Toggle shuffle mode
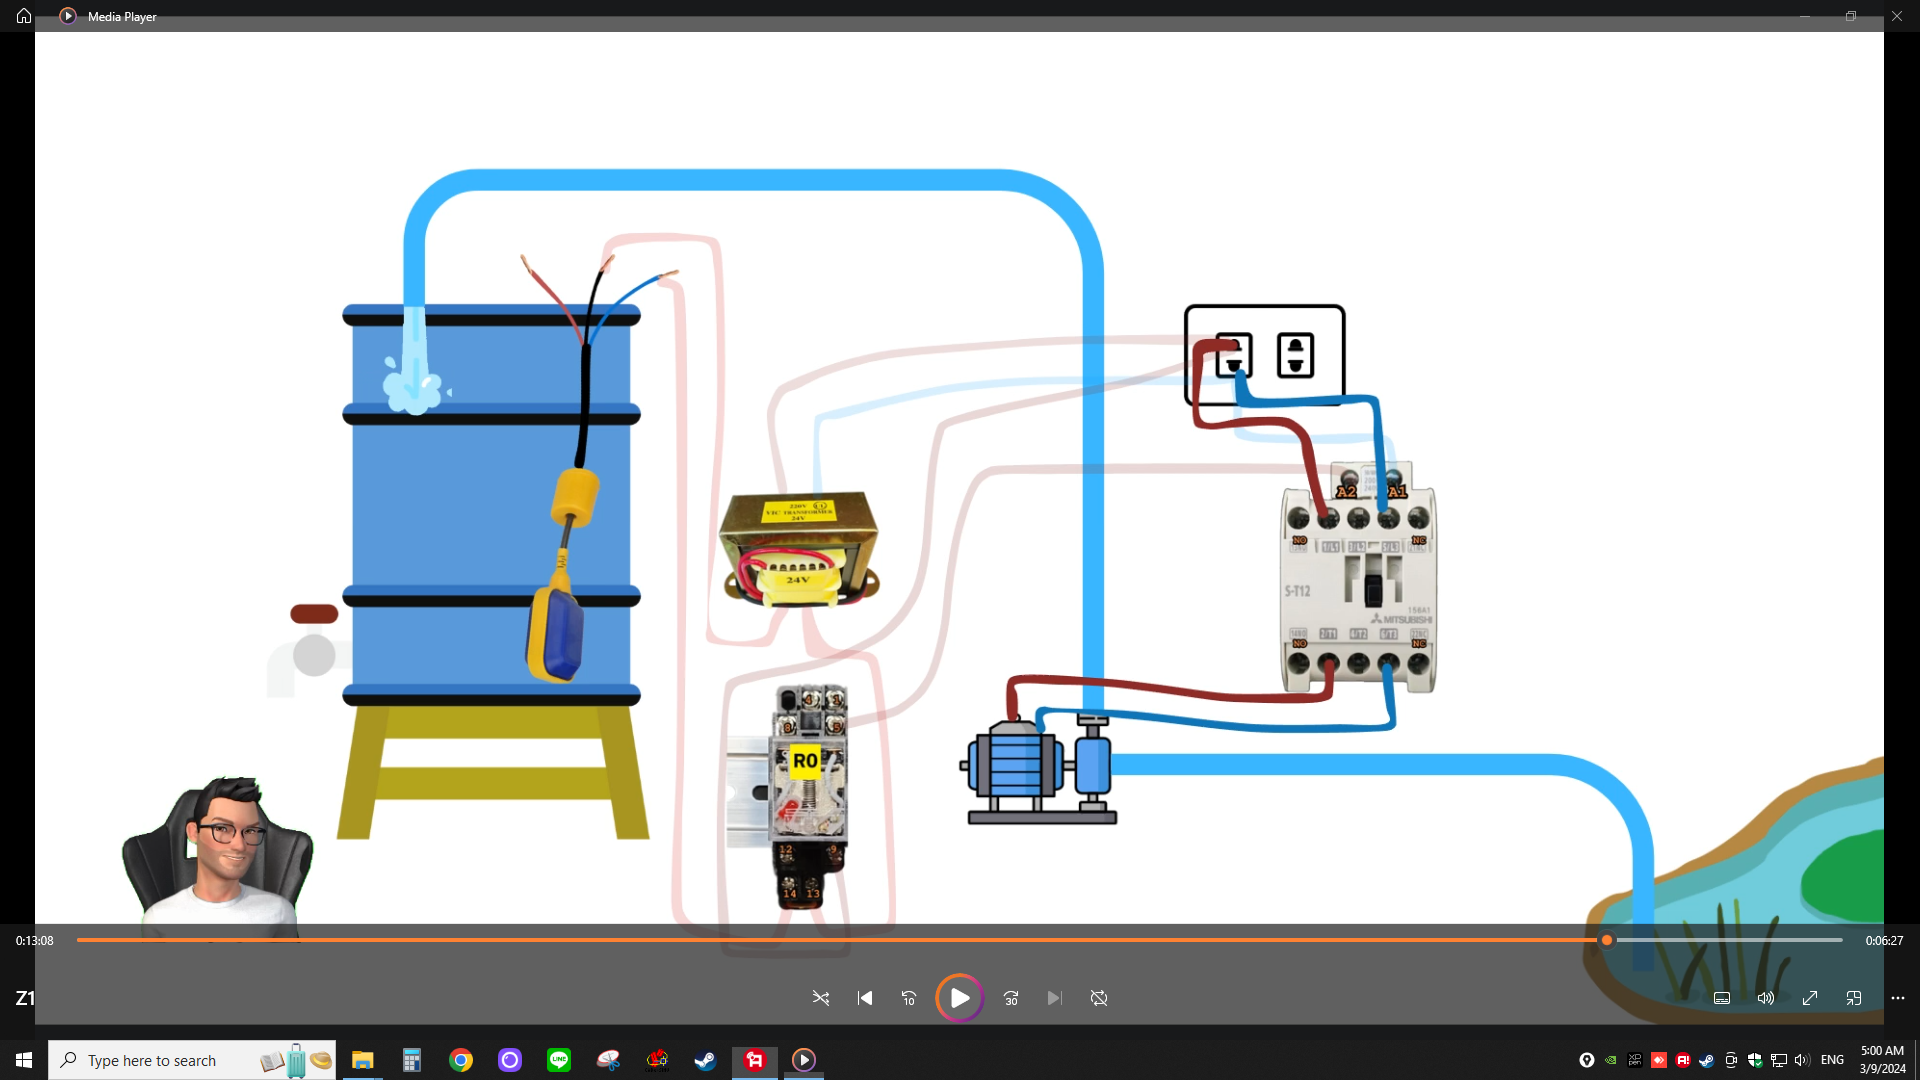The image size is (1920, 1080). (x=821, y=998)
